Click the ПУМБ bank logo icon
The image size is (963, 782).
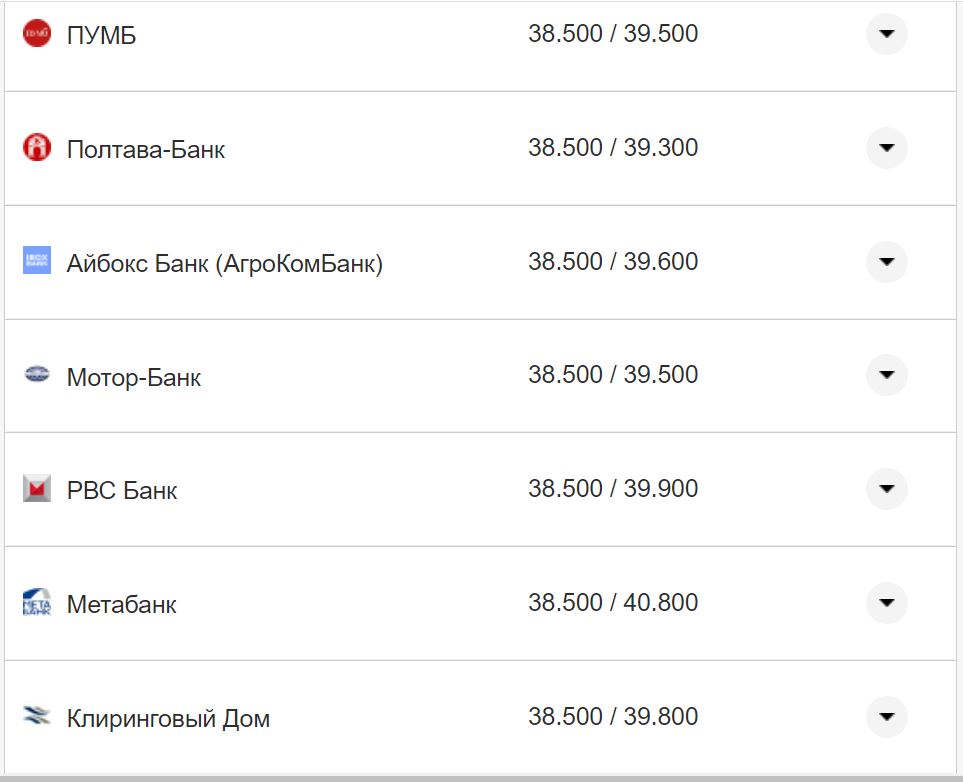[37, 34]
